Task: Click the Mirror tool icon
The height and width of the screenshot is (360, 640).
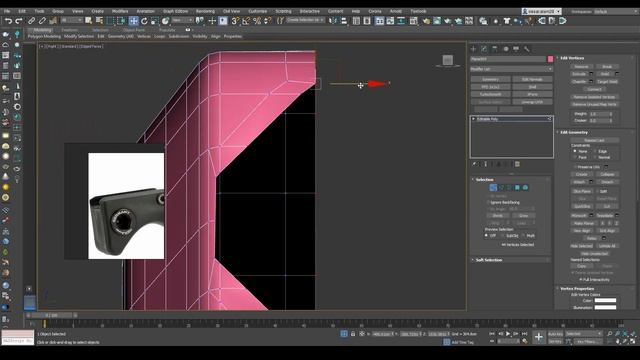Action: tap(333, 20)
